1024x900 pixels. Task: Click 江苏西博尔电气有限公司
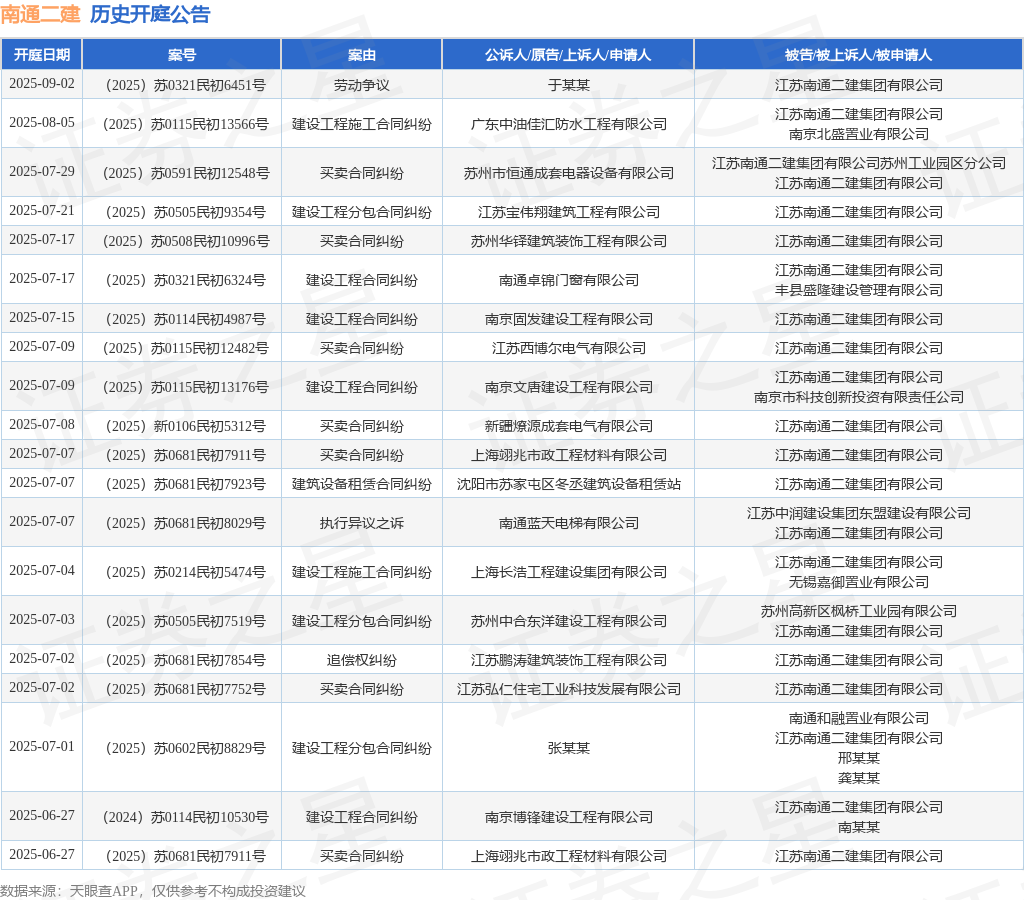click(568, 348)
